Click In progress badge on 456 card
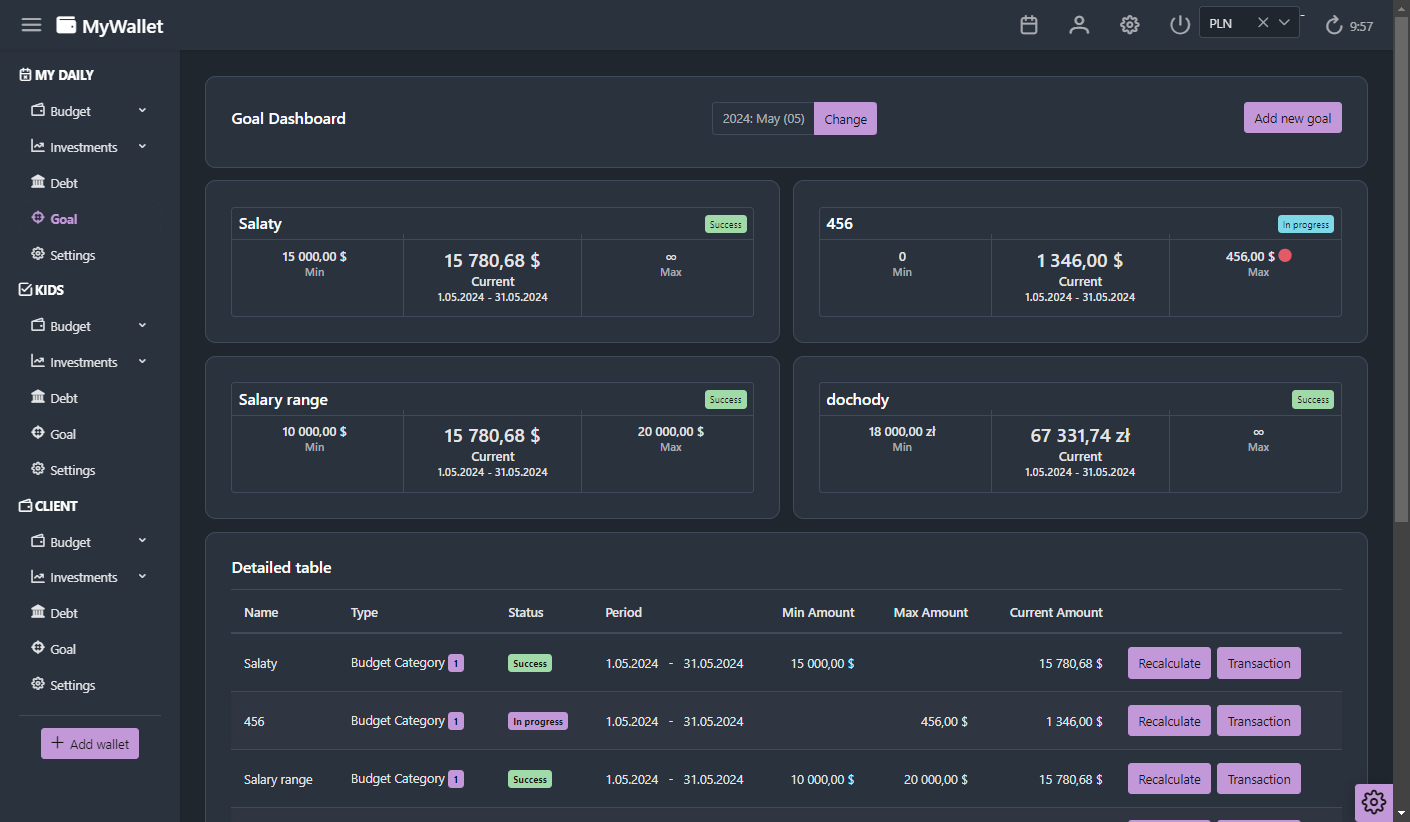The width and height of the screenshot is (1410, 822). click(1306, 224)
